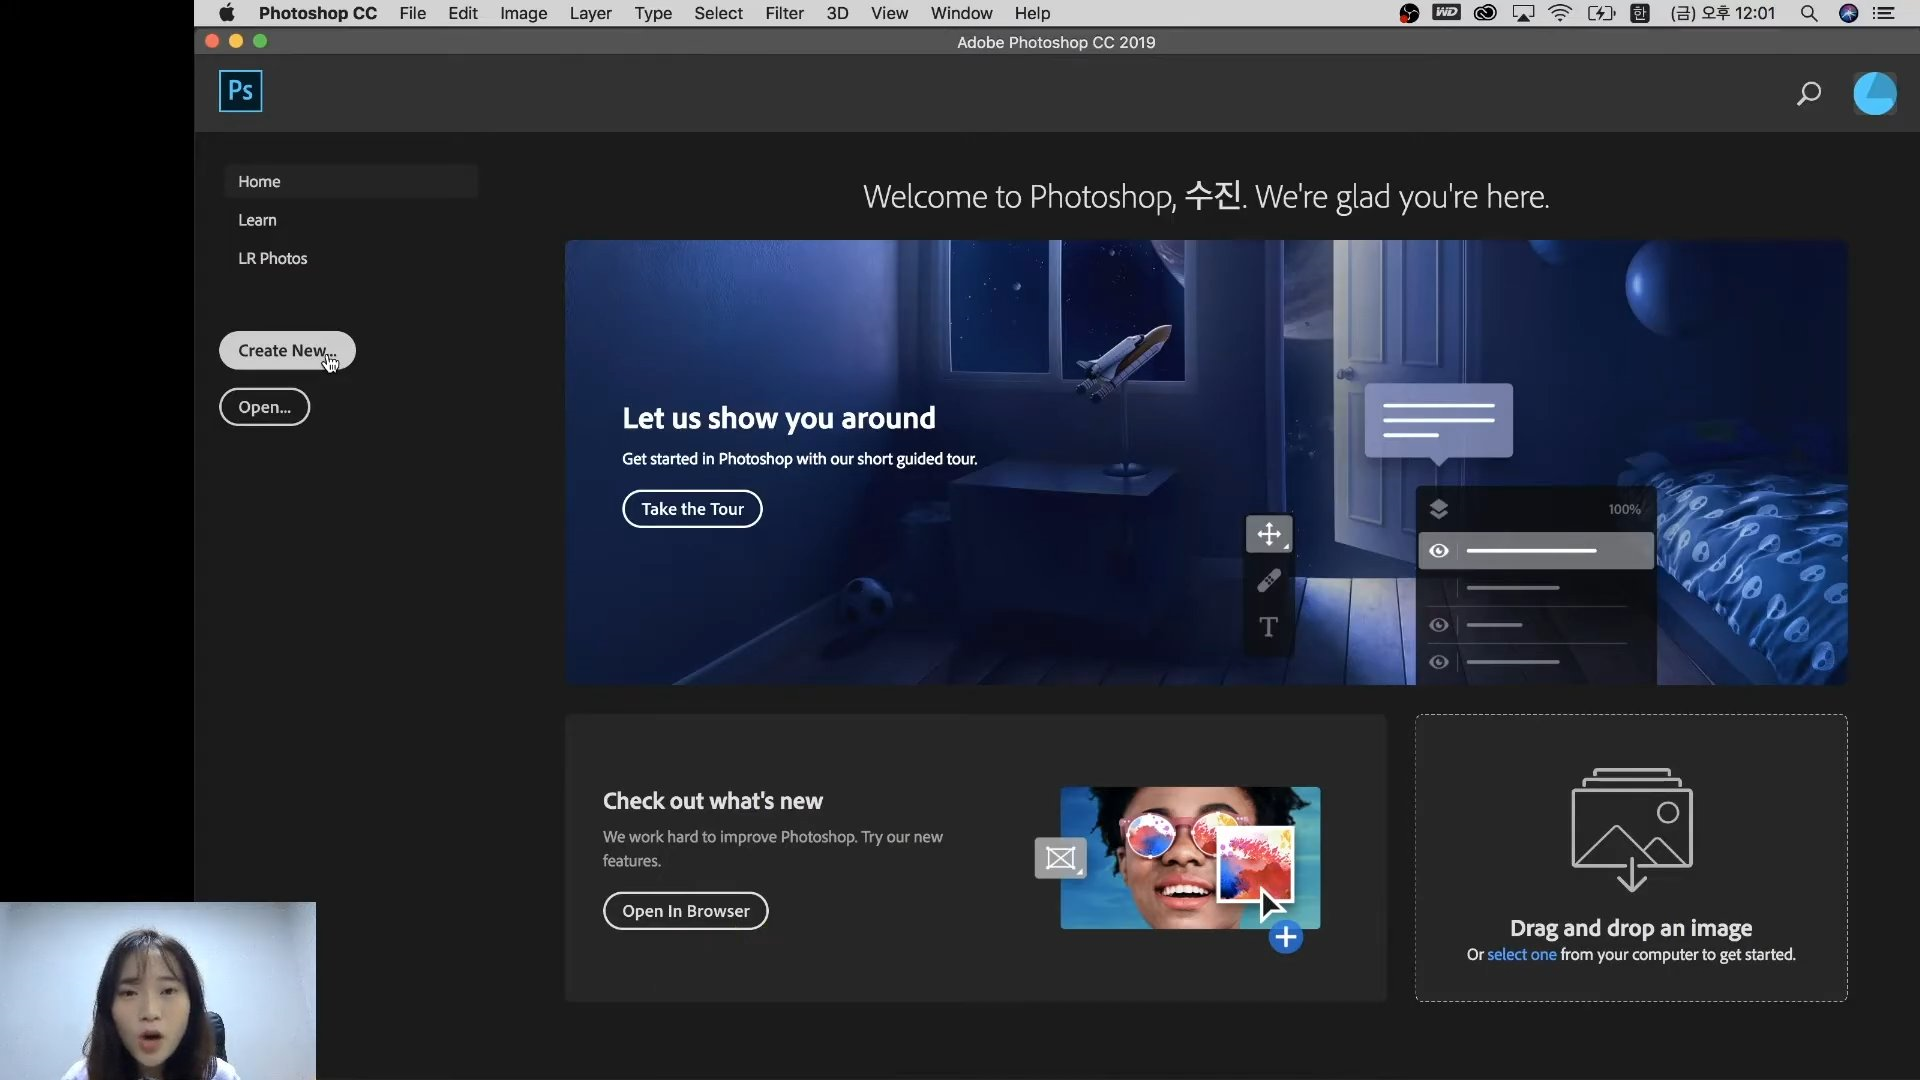Open Siri from the menu bar
This screenshot has height=1080, width=1920.
(1848, 13)
